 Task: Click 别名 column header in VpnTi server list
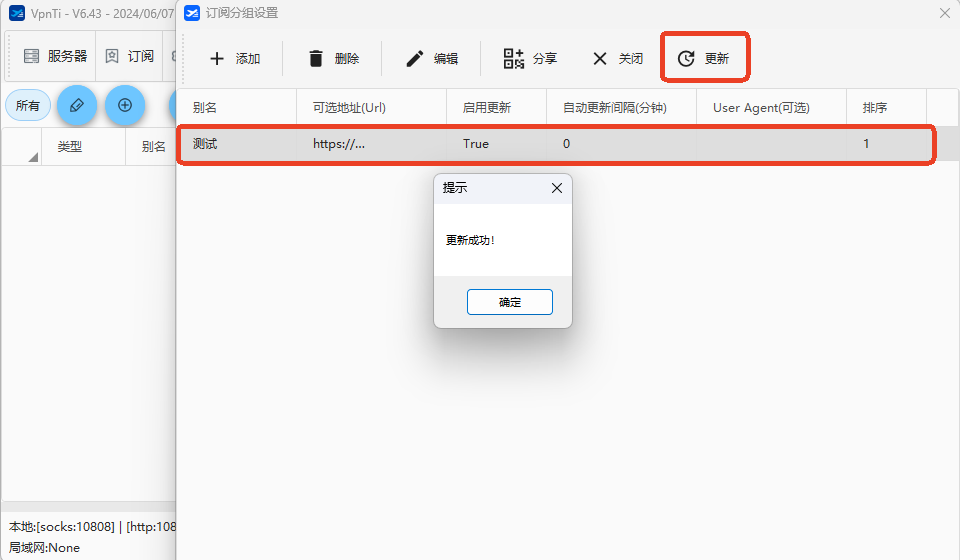coord(153,147)
